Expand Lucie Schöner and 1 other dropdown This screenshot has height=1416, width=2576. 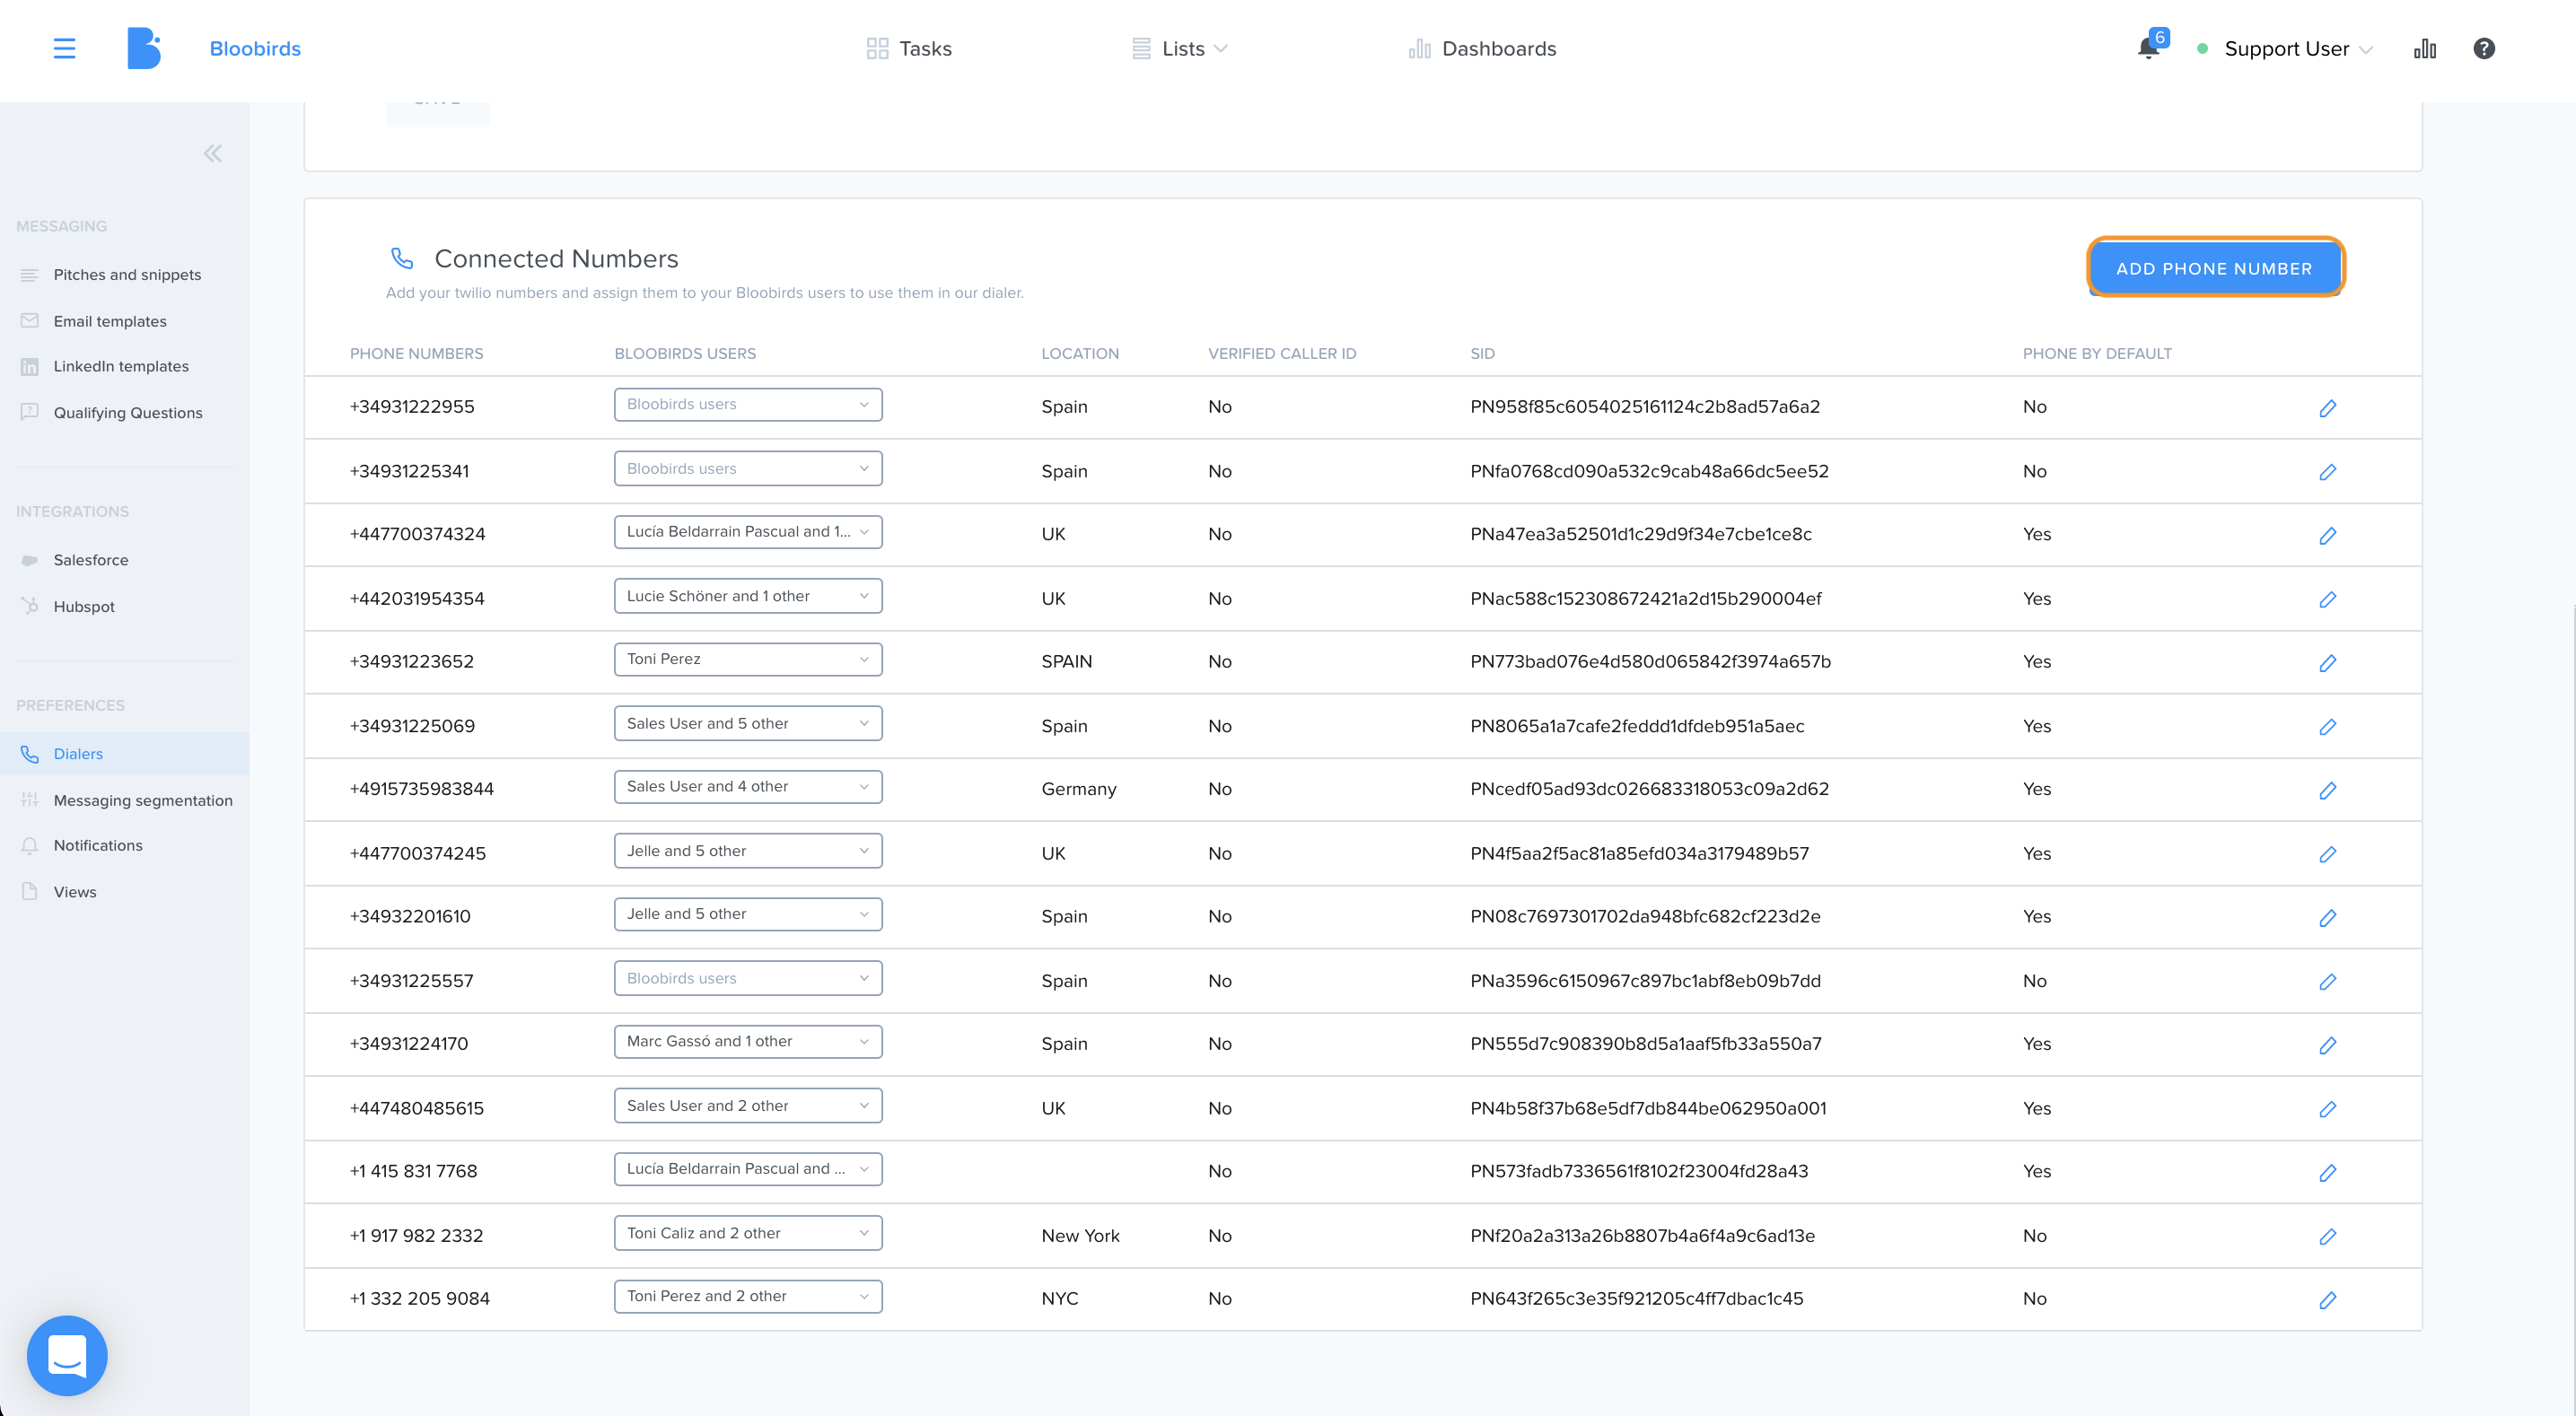tap(748, 596)
